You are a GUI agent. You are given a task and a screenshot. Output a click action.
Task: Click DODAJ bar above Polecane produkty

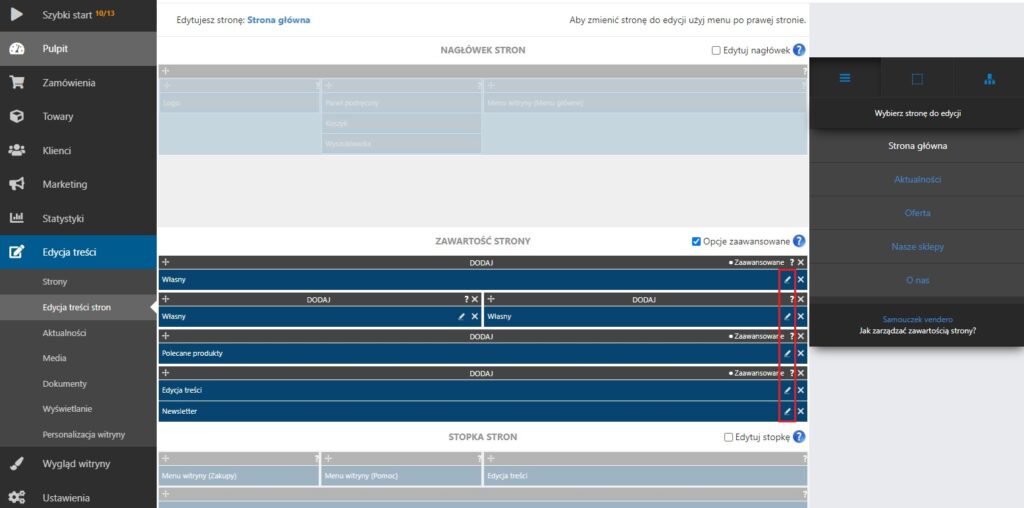click(481, 337)
